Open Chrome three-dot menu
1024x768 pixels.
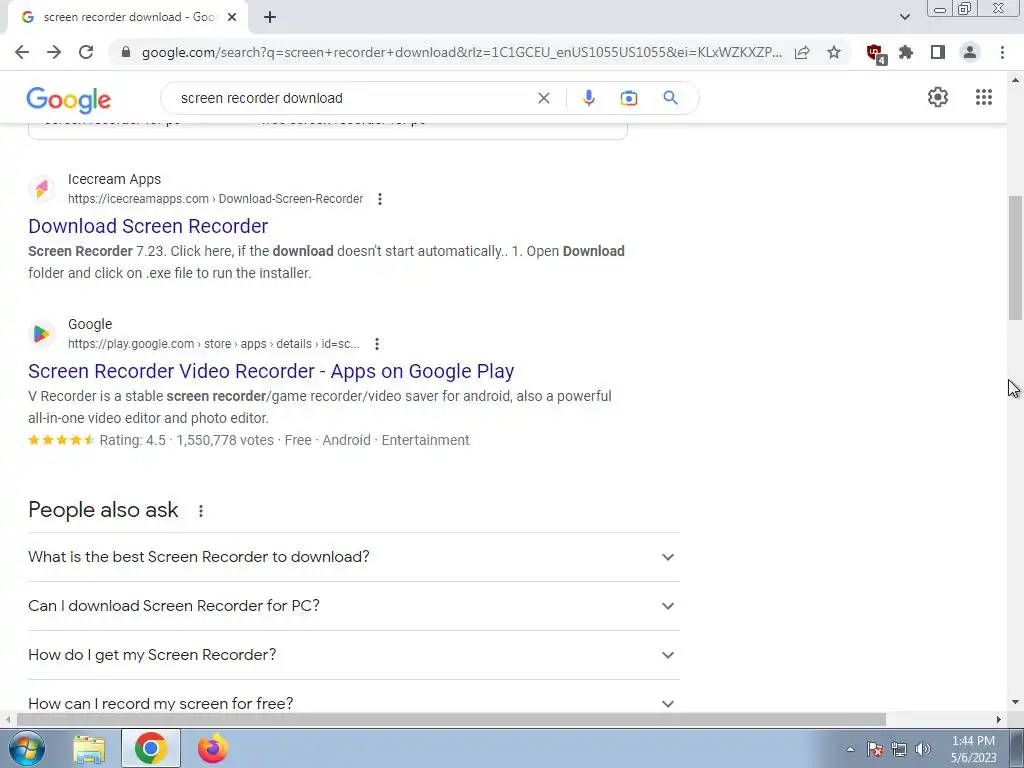(1002, 52)
